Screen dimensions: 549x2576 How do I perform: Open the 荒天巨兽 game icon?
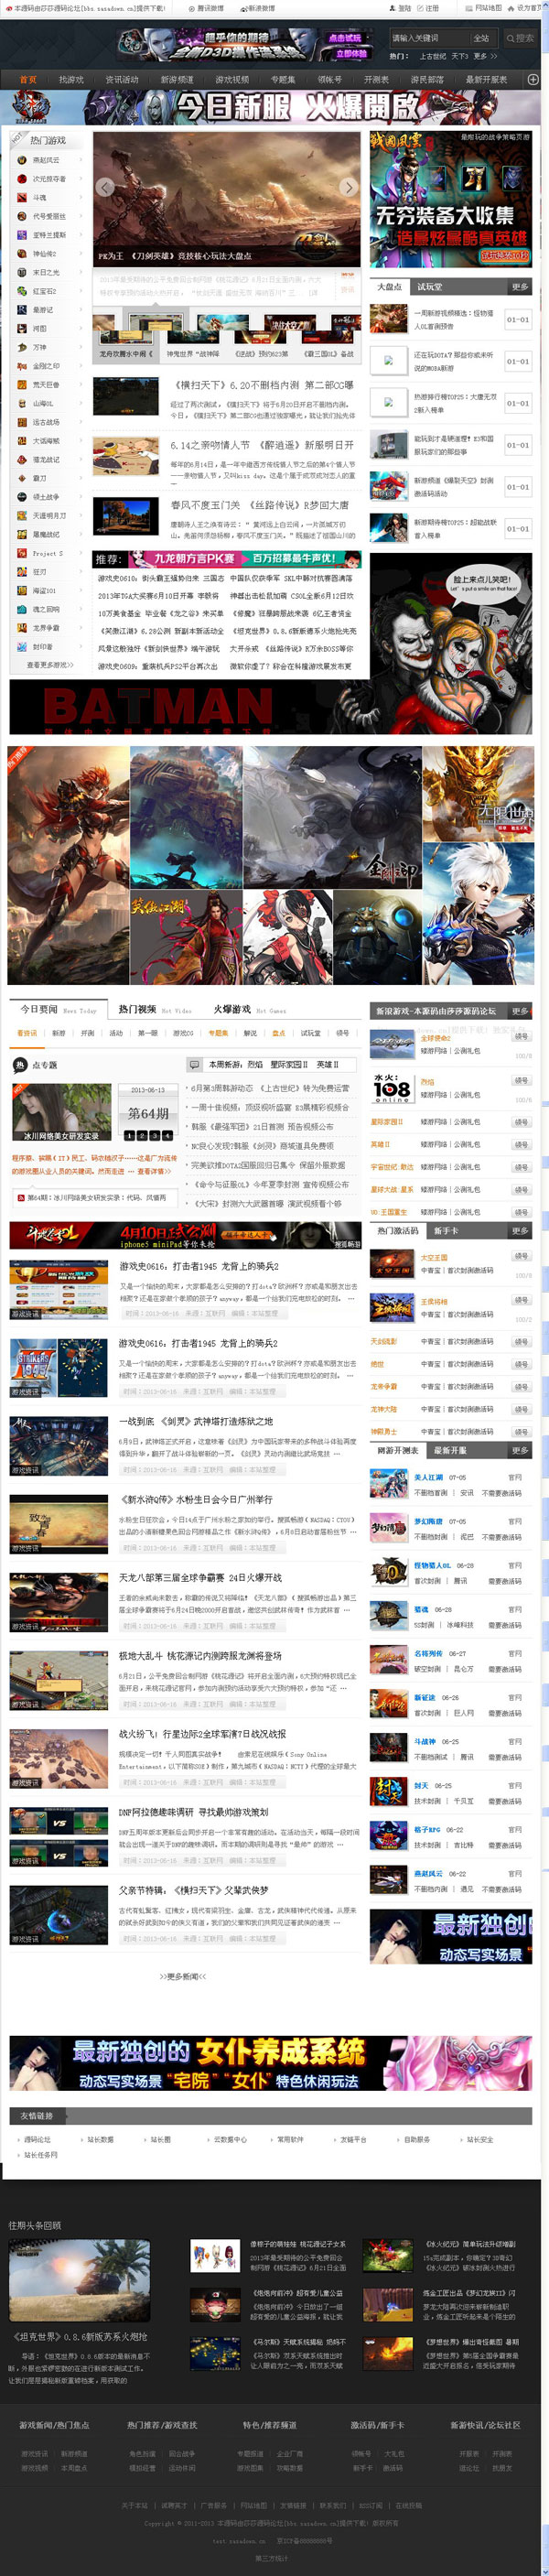[x=22, y=385]
